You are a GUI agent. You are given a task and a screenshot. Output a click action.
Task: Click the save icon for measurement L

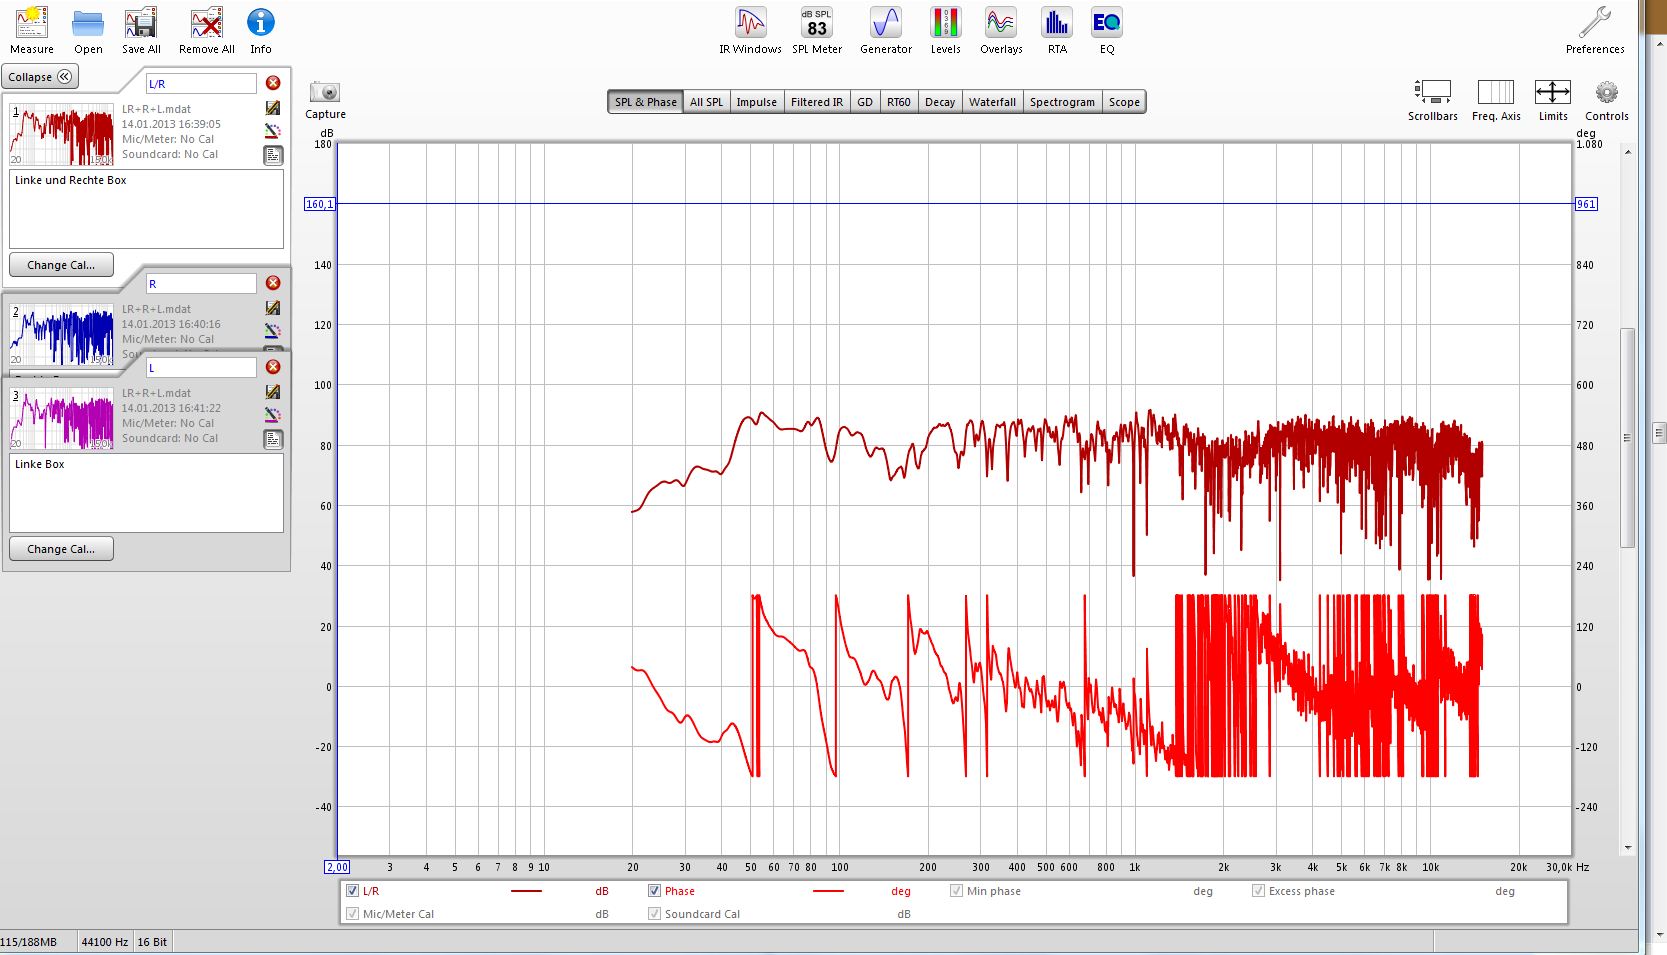[x=273, y=392]
